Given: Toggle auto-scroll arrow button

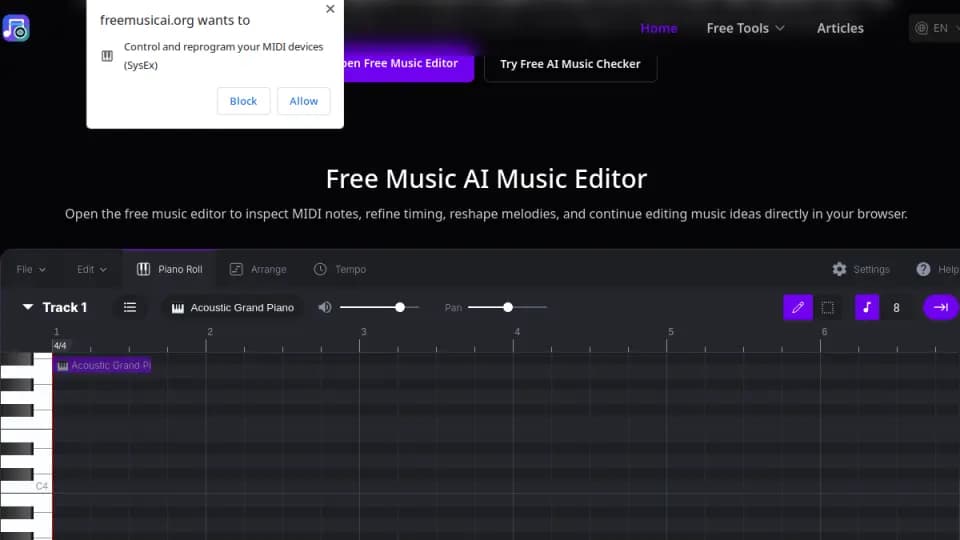Looking at the screenshot, I should [x=941, y=307].
